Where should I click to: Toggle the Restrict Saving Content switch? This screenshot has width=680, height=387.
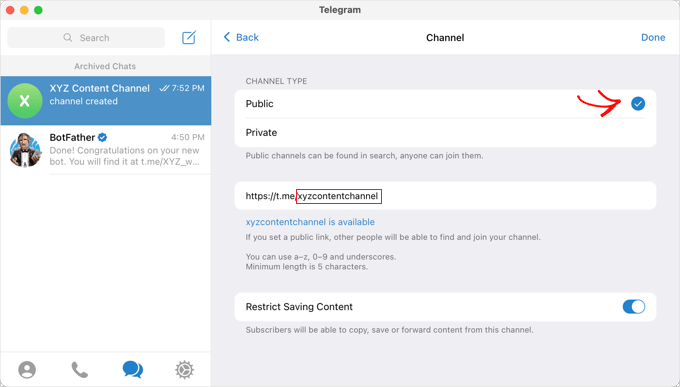[634, 307]
